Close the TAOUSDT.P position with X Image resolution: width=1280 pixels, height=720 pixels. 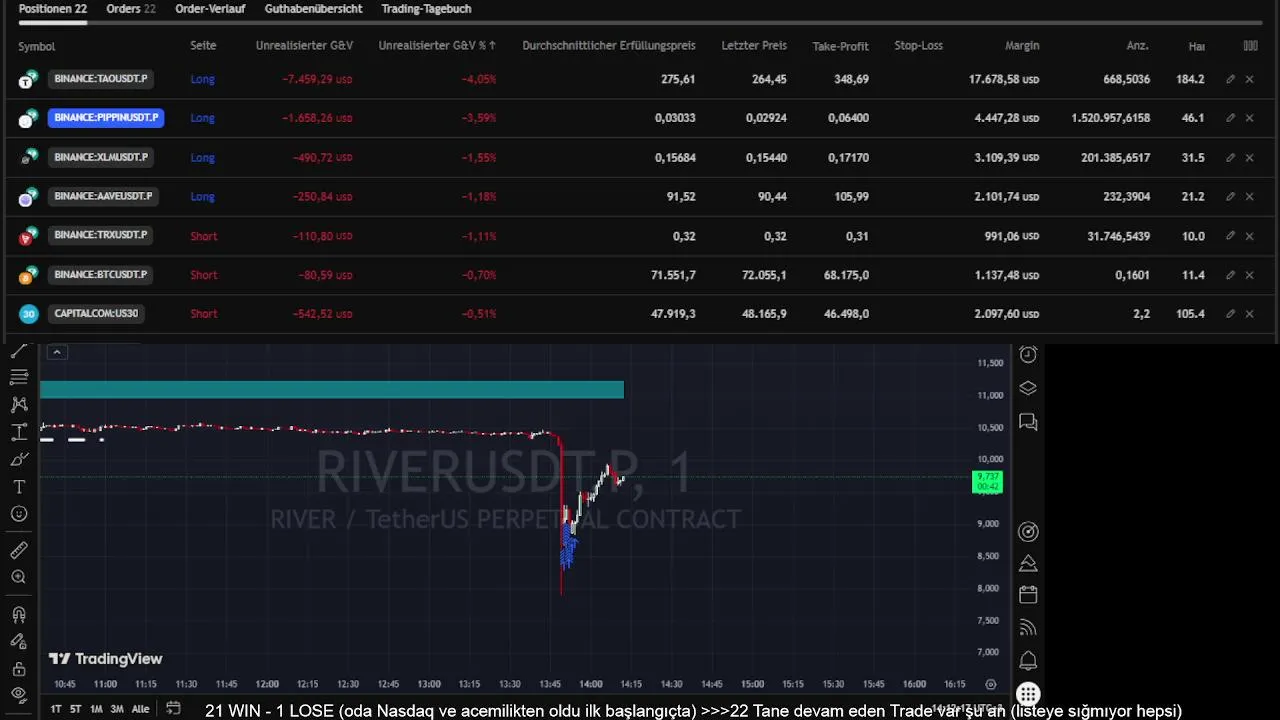pos(1250,79)
